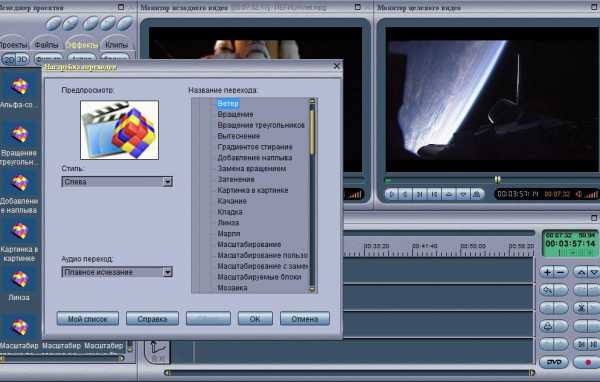Viewport: 600px width, 382px height.
Task: Confirm the dialog with OK
Action: (255, 318)
